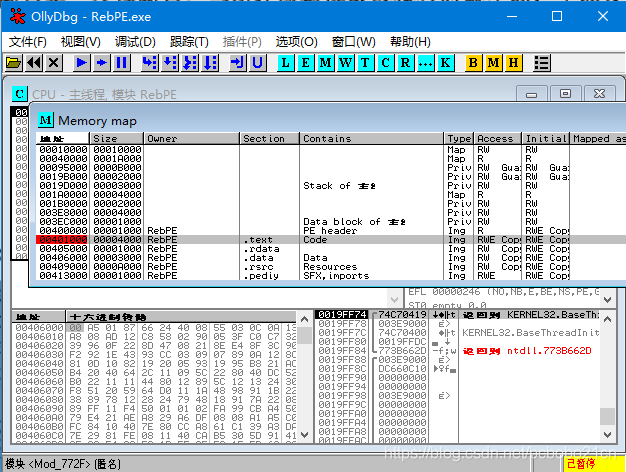Click the Trace into icon

point(190,63)
